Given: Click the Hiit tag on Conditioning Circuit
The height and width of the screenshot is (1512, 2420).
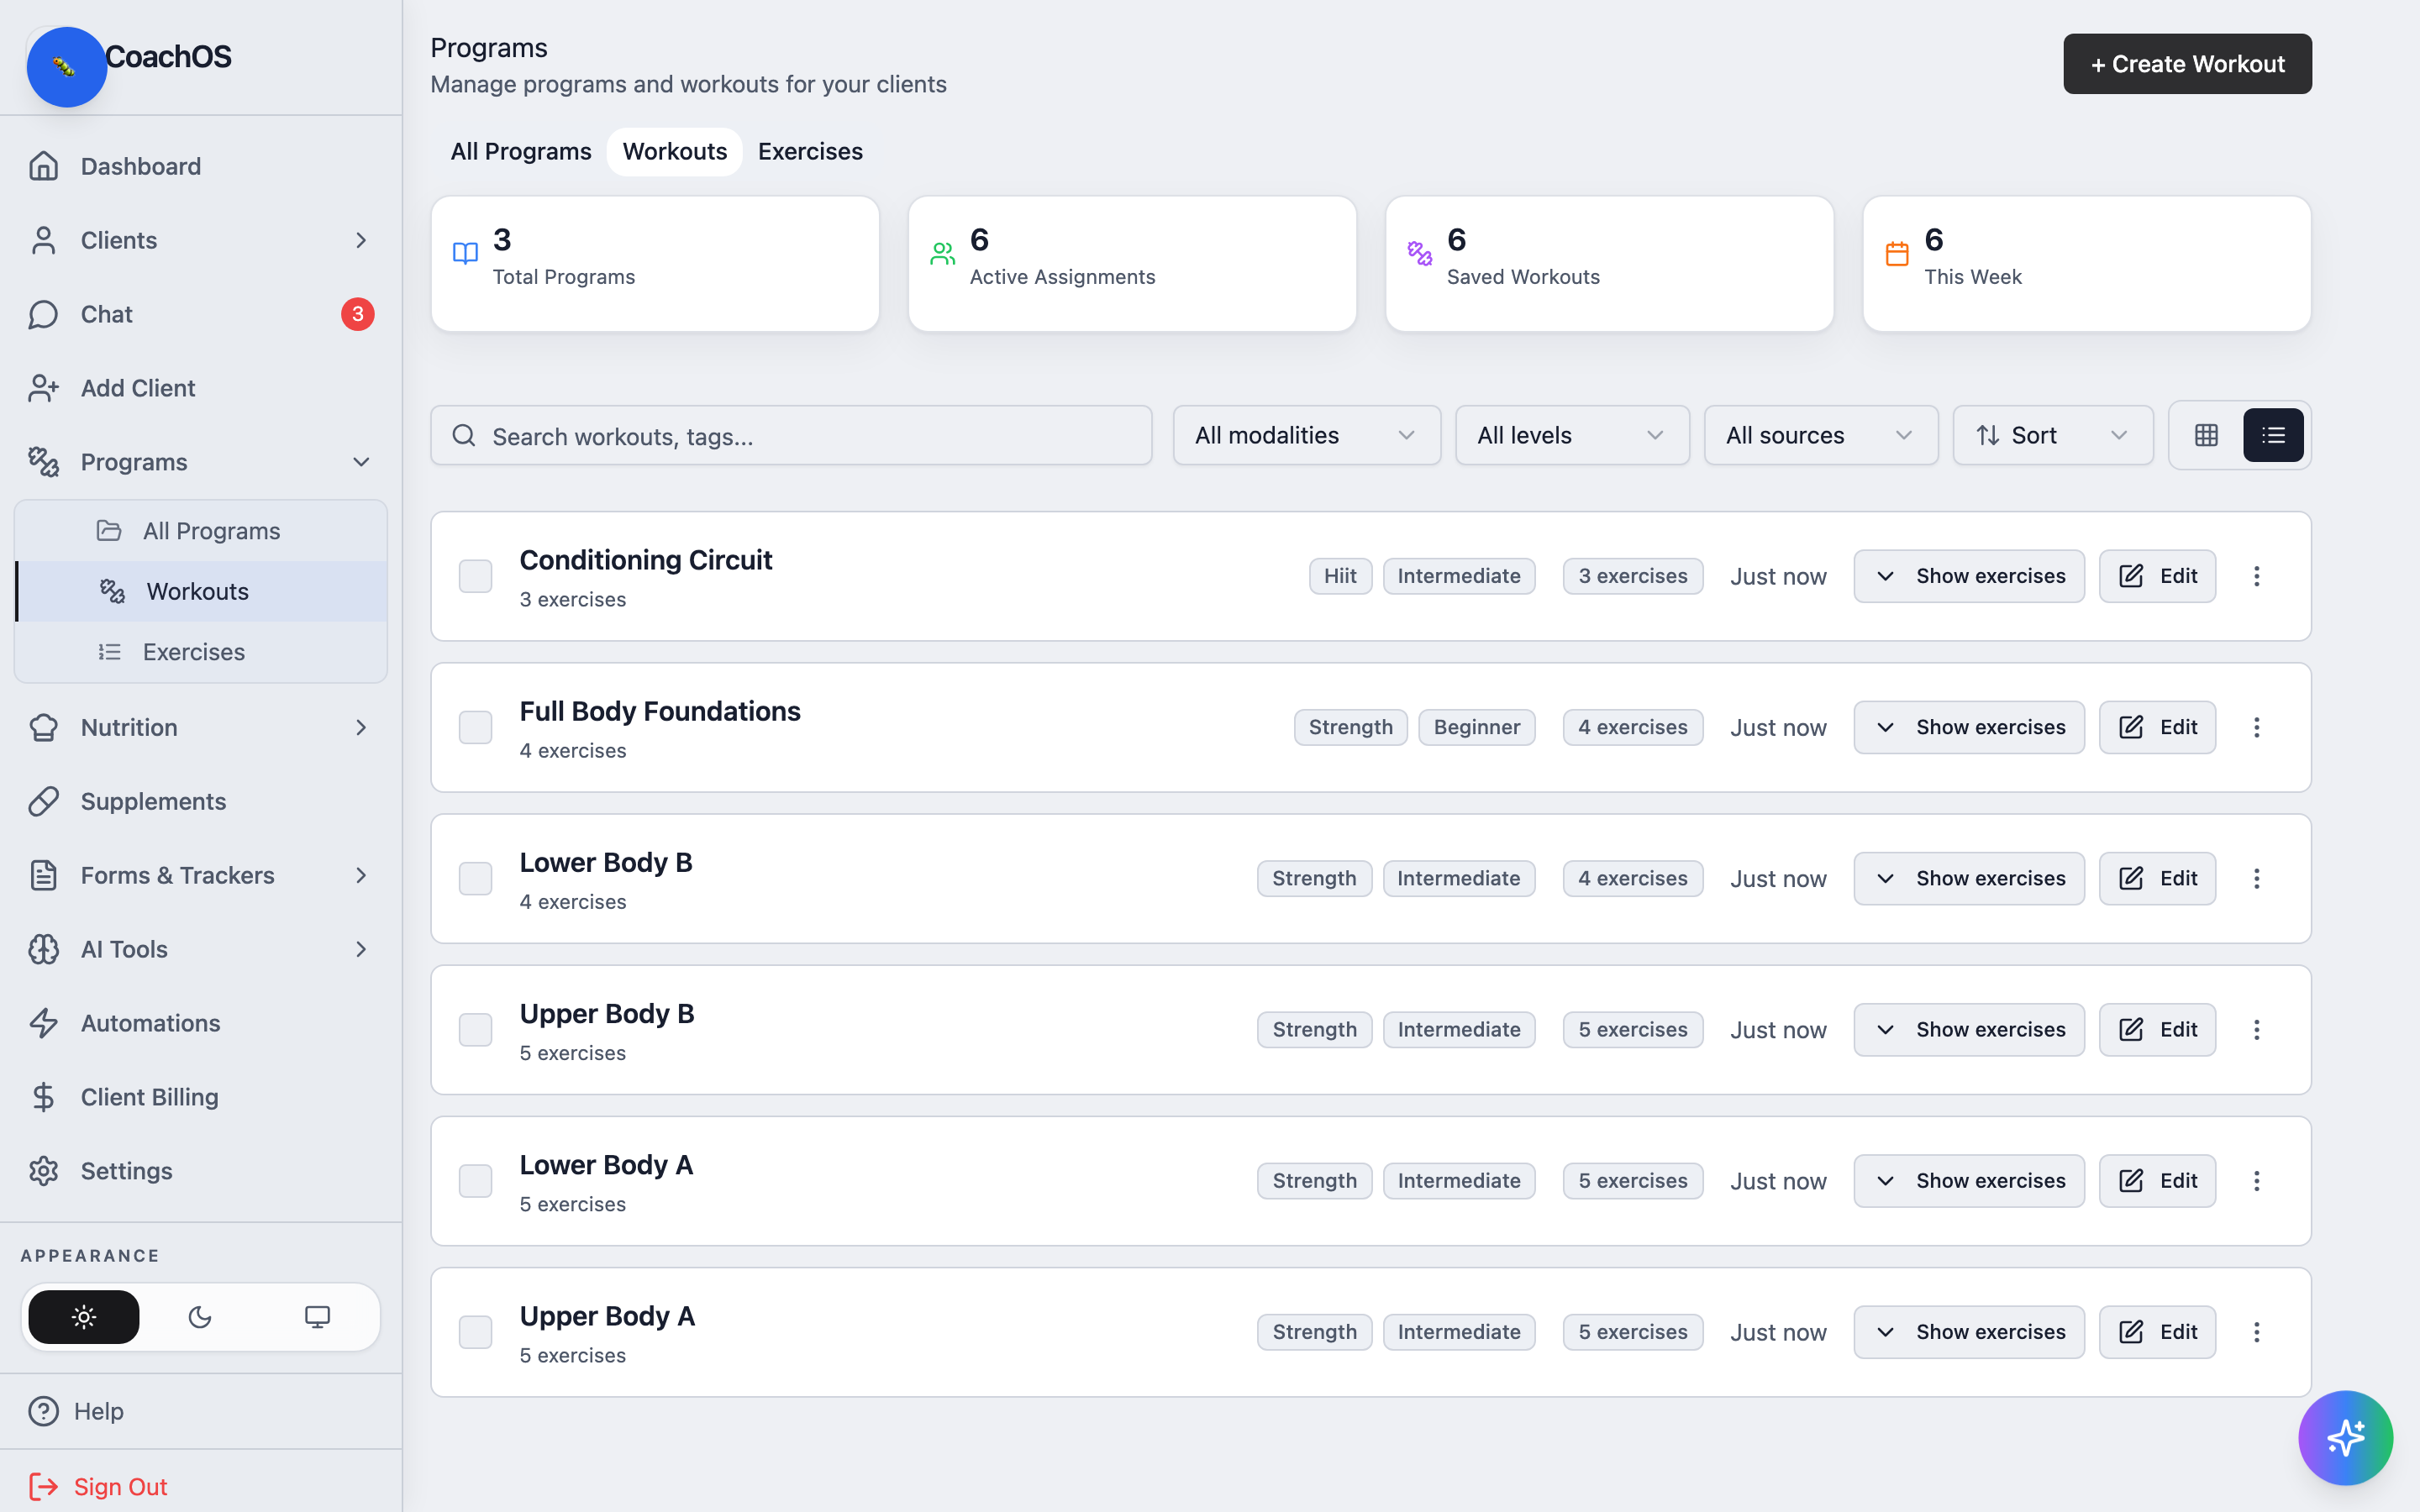Looking at the screenshot, I should (1340, 576).
